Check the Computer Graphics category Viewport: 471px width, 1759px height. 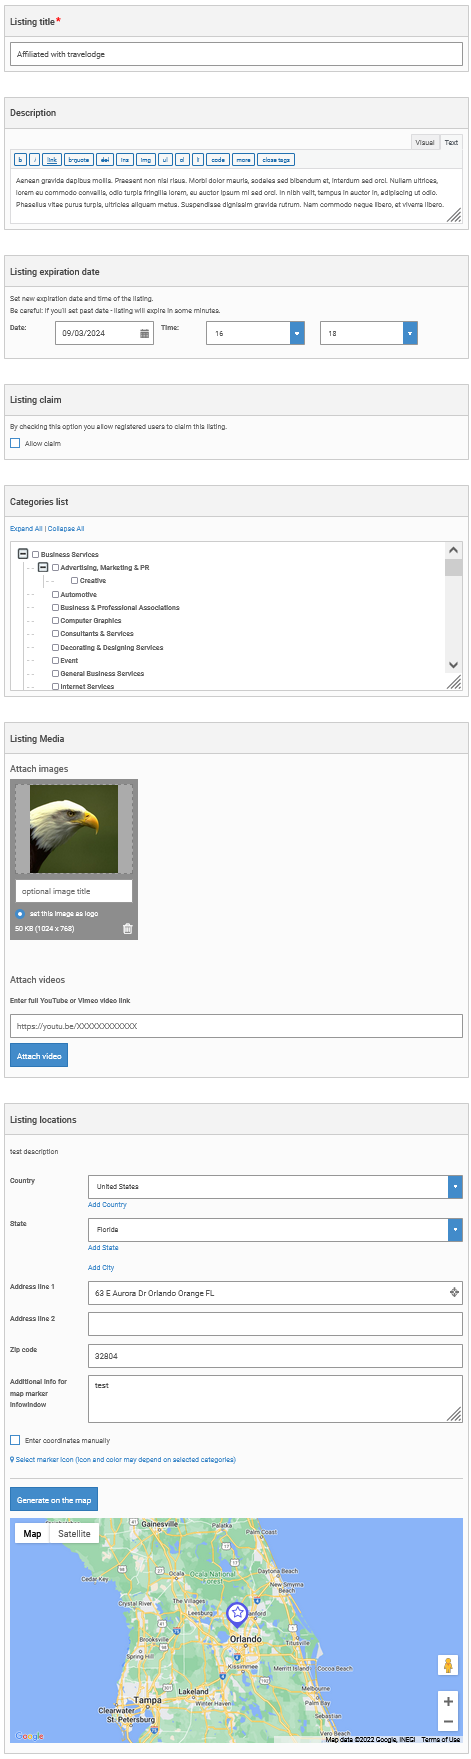coord(55,621)
